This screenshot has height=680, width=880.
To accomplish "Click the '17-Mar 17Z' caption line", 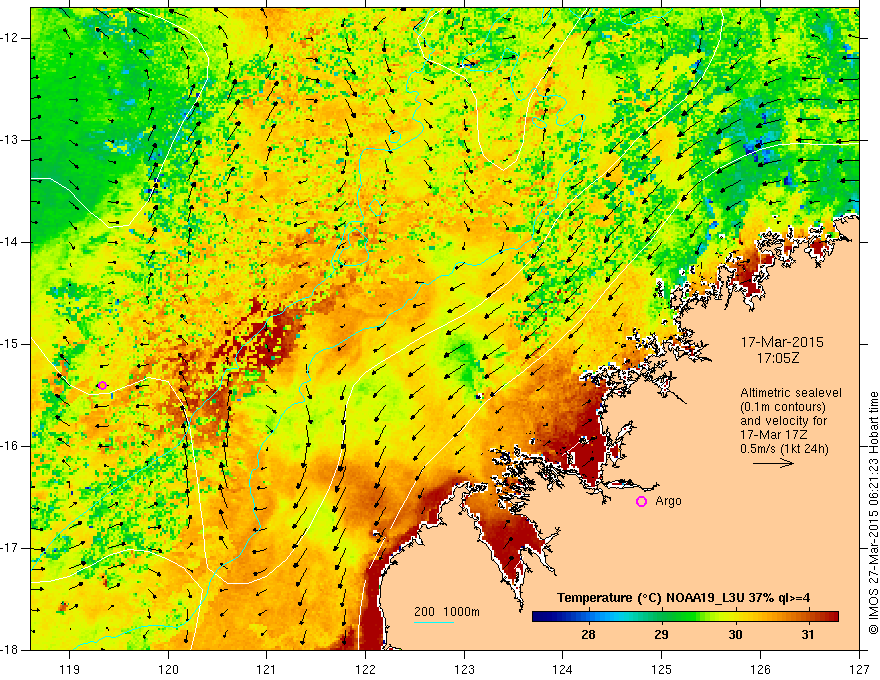I will [773, 435].
